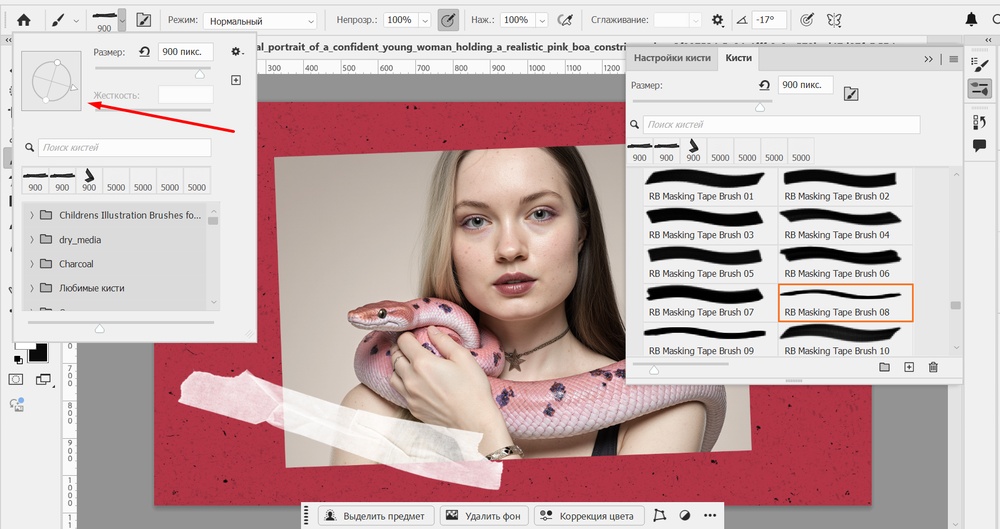Click the notifications bell icon
The height and width of the screenshot is (529, 1000).
(x=971, y=19)
